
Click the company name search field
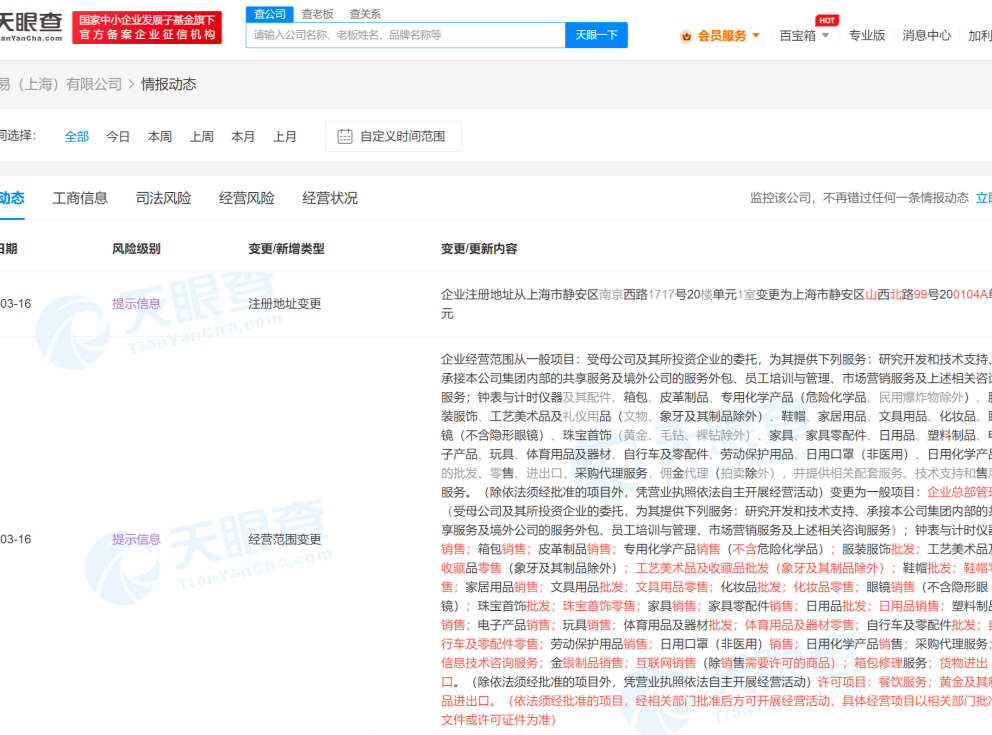pos(405,35)
